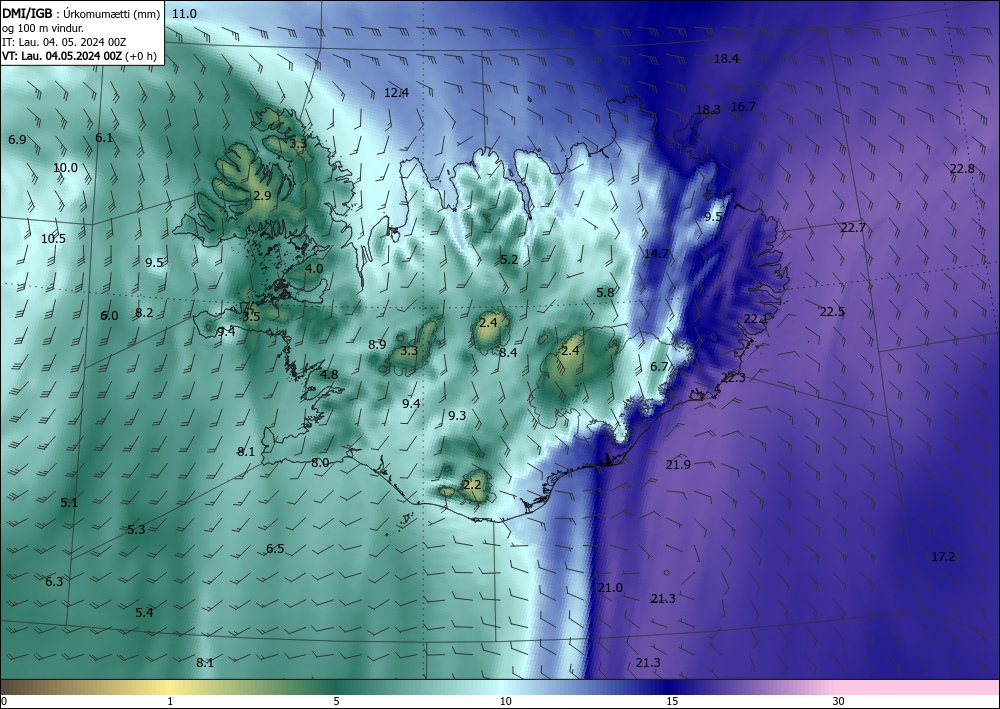This screenshot has width=1000, height=709.
Task: Select the 5.8 value label
Action: point(605,292)
